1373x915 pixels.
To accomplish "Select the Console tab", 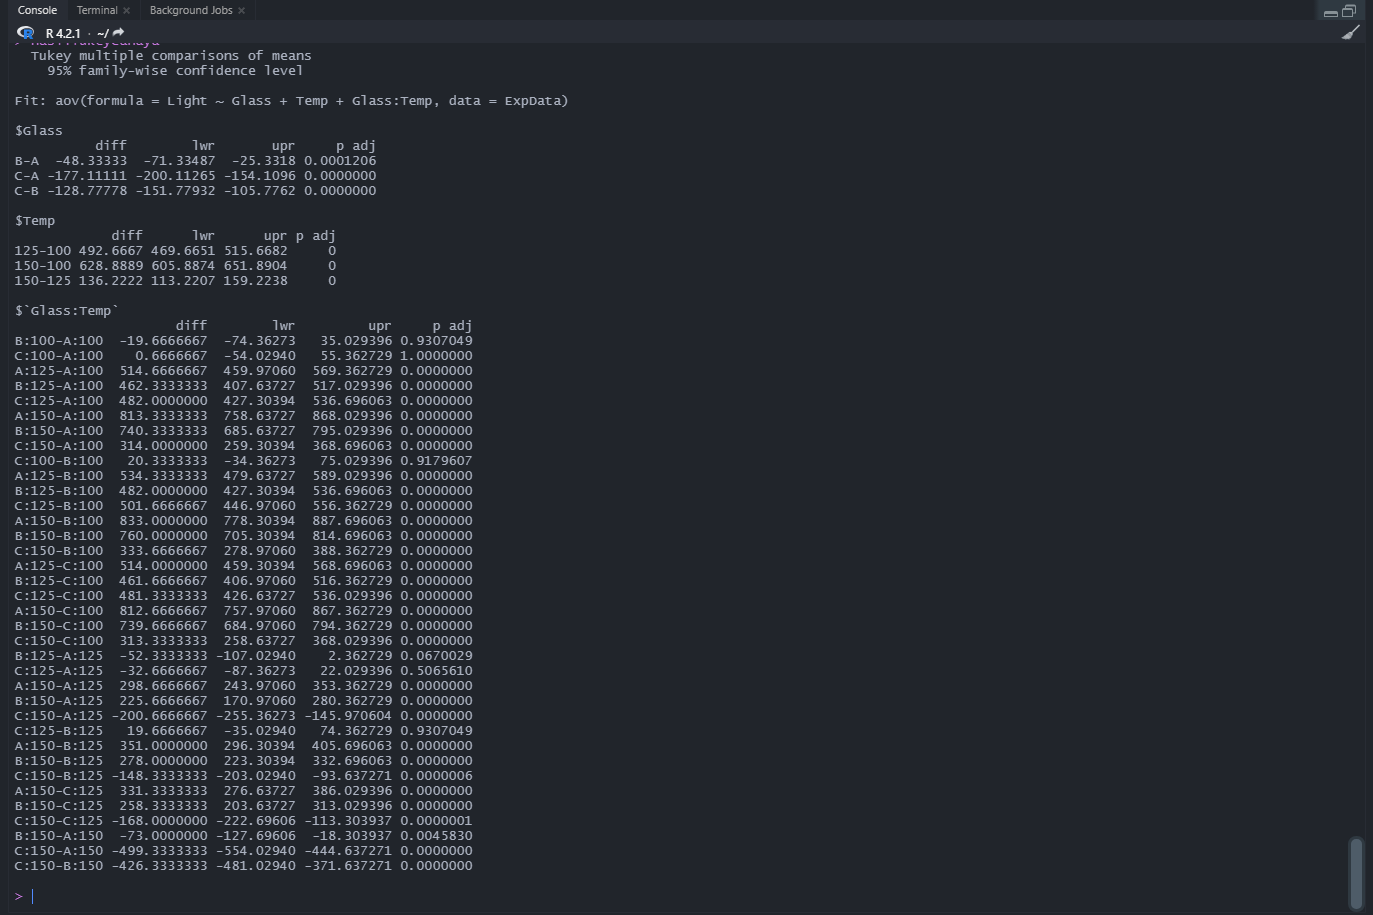I will point(37,9).
